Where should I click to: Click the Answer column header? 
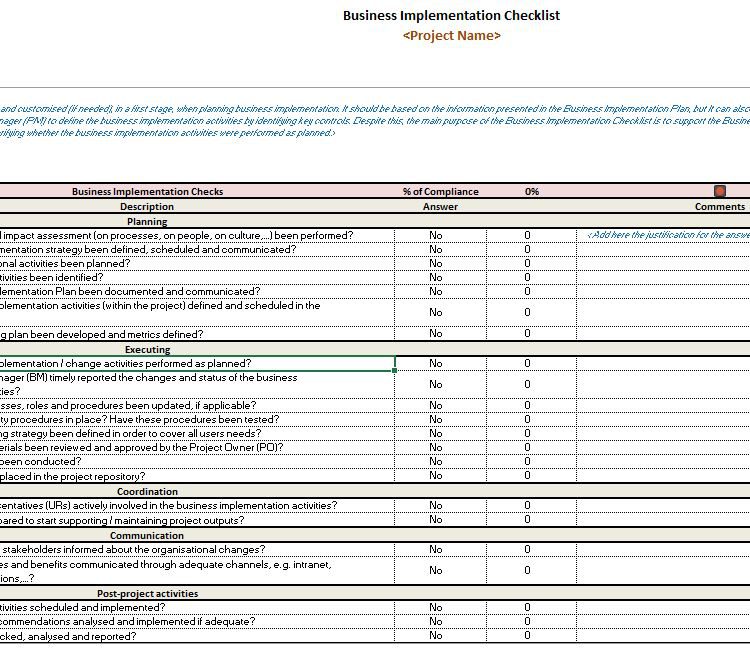click(440, 207)
